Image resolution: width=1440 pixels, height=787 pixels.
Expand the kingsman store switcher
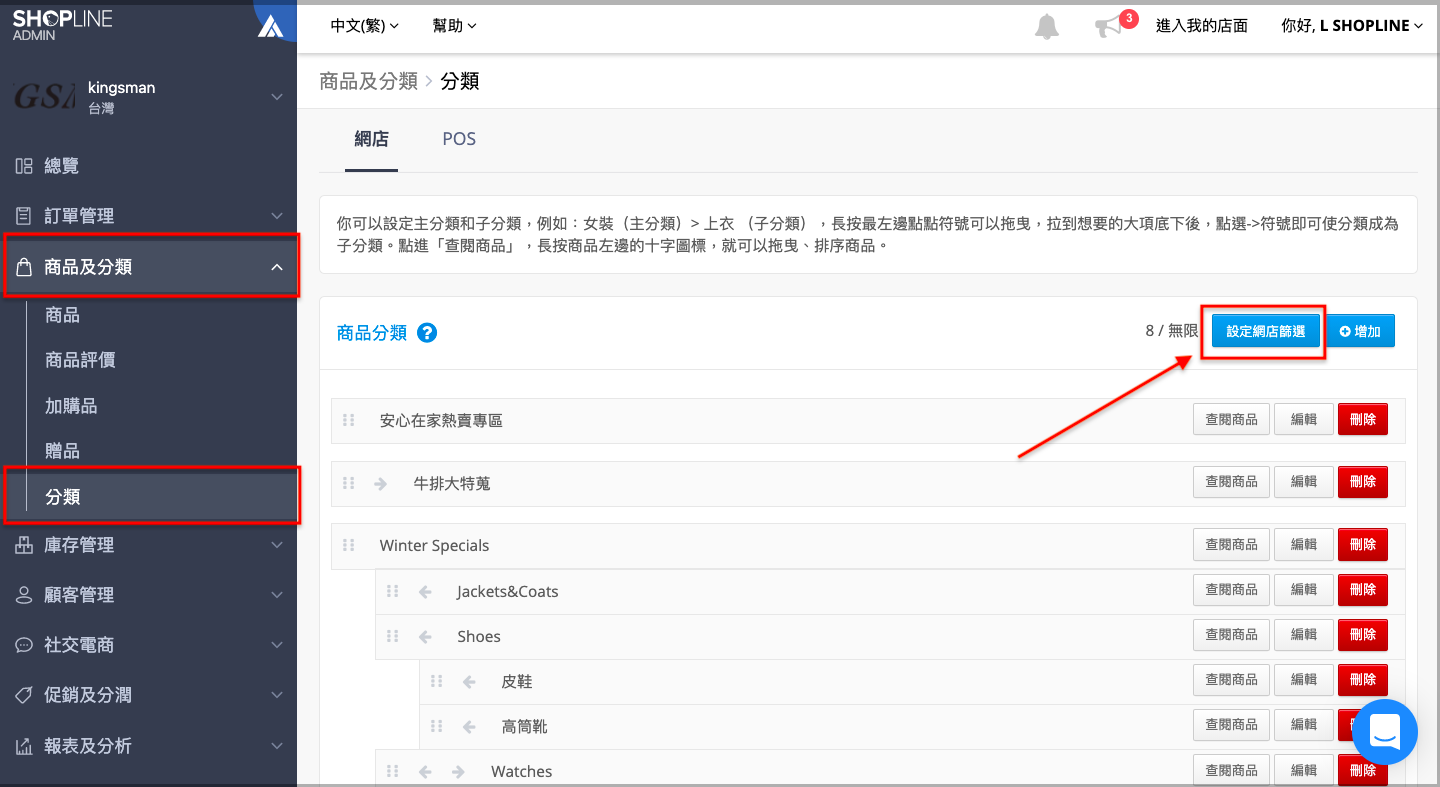click(277, 97)
